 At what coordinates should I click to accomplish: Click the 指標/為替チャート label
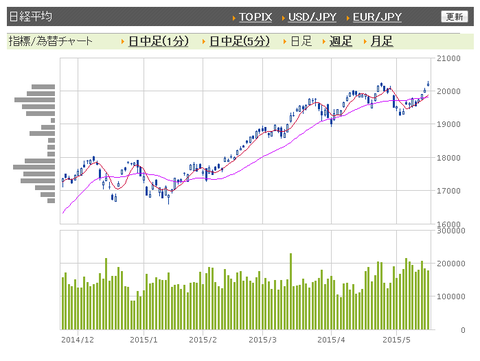[50, 41]
